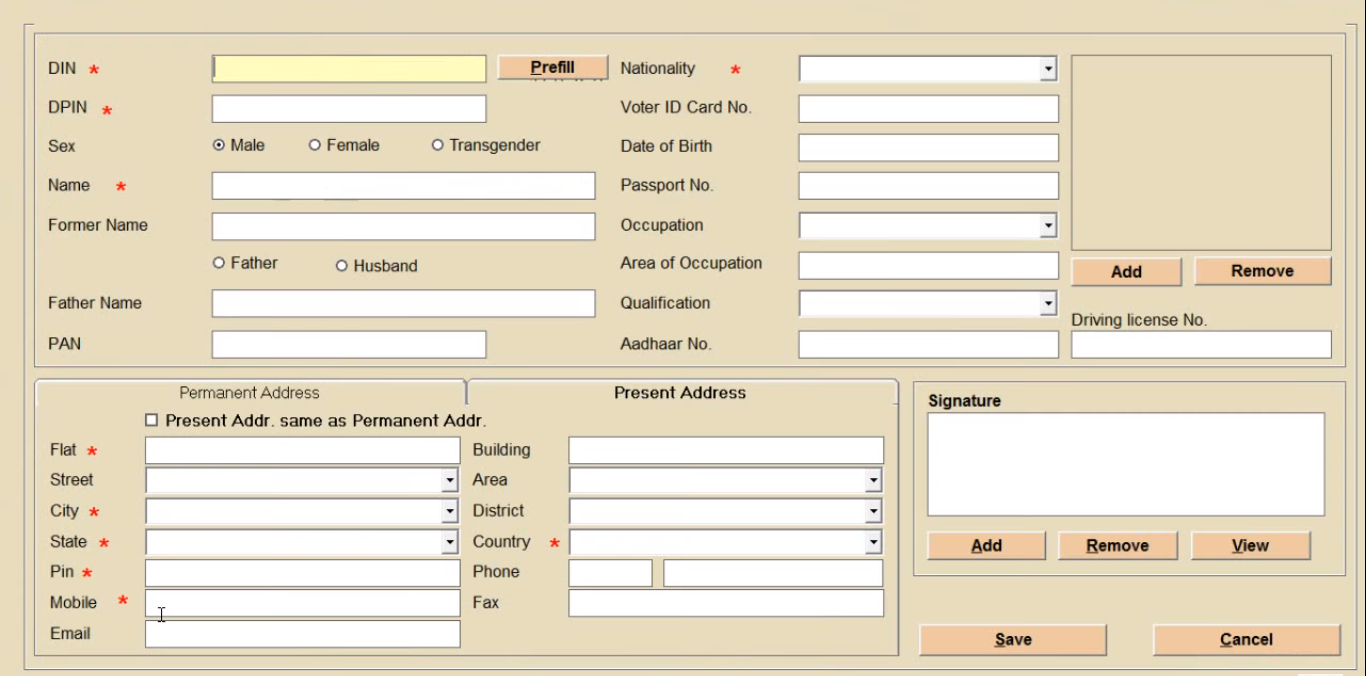Image resolution: width=1366 pixels, height=676 pixels.
Task: Switch to the Permanent Address tab
Action: tap(250, 393)
